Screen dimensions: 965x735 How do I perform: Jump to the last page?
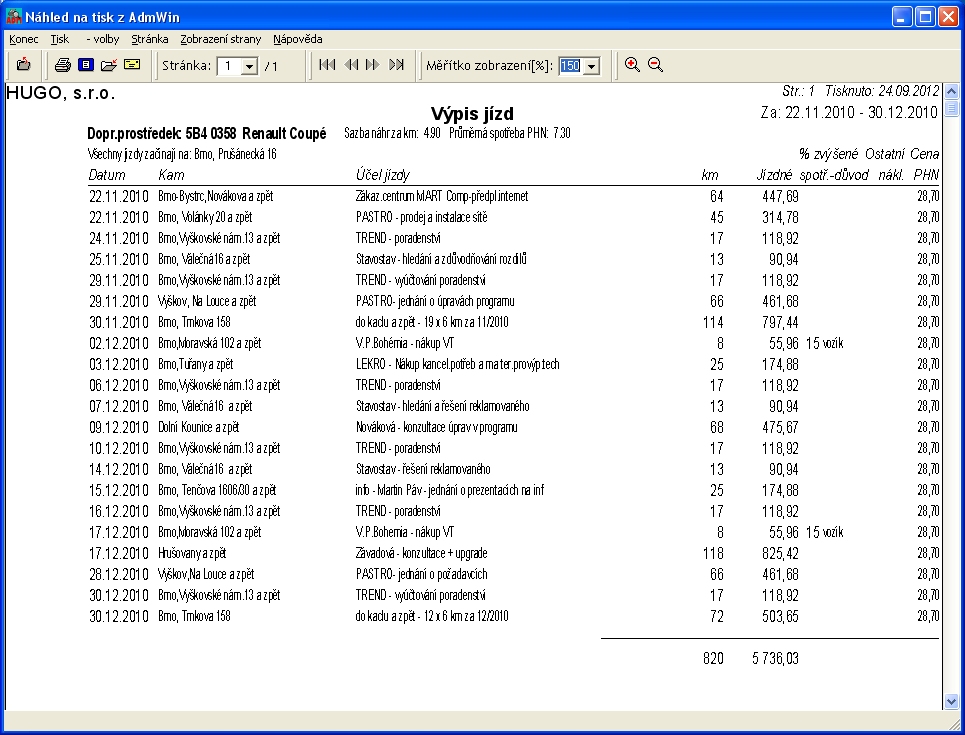click(x=396, y=65)
